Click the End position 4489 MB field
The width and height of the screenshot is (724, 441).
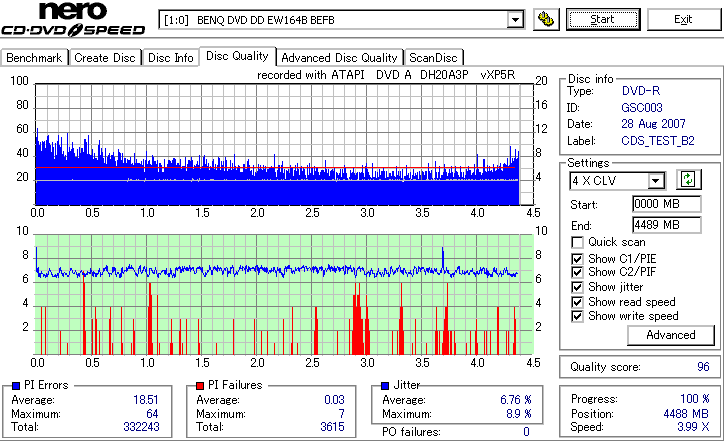[x=666, y=225]
